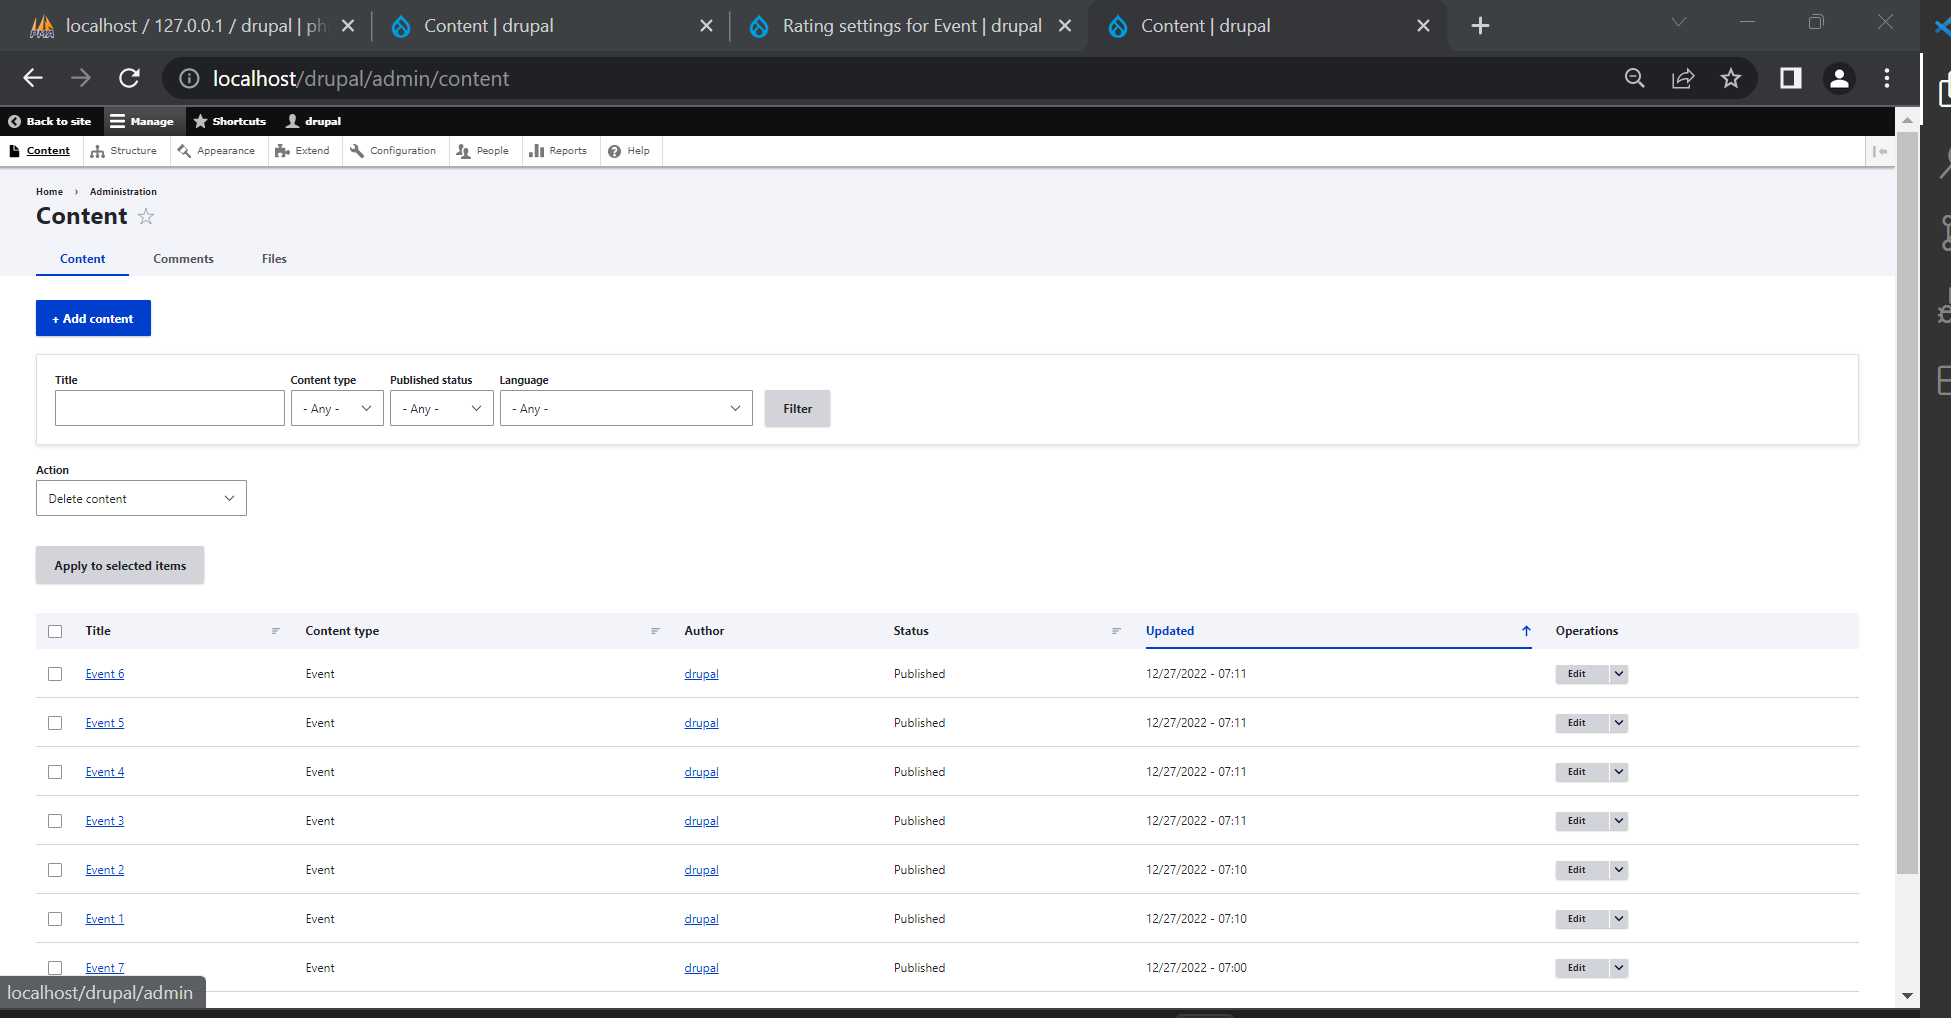Click the share page icon in address bar
The image size is (1951, 1018).
pyautogui.click(x=1683, y=79)
